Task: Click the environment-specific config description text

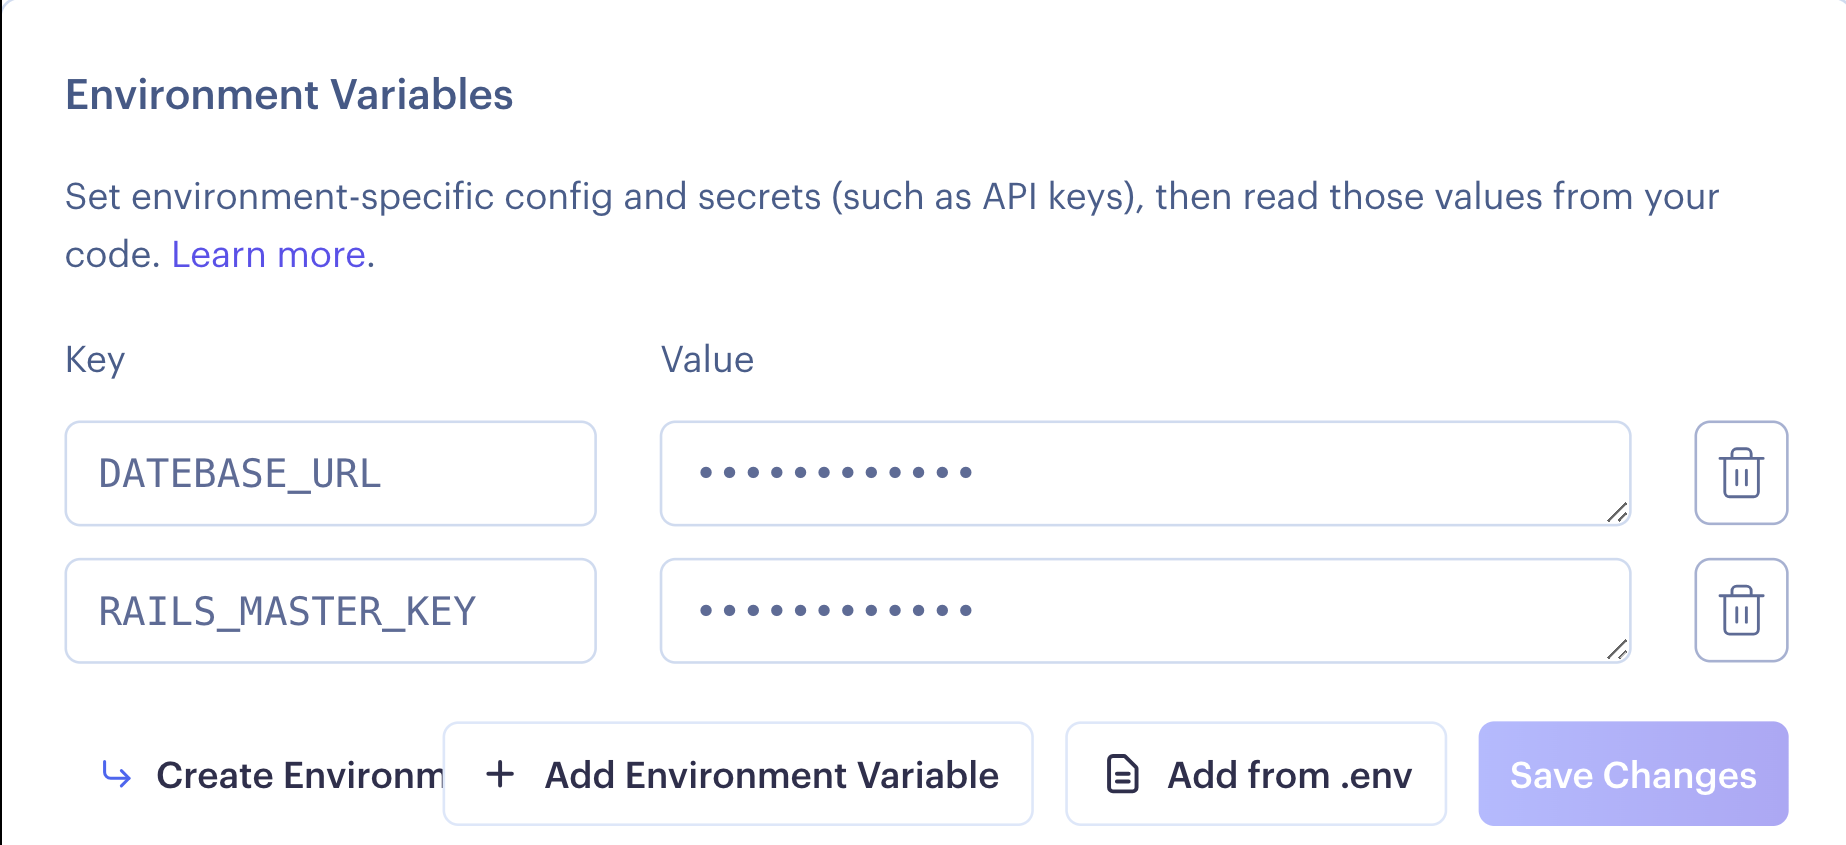Action: 890,197
